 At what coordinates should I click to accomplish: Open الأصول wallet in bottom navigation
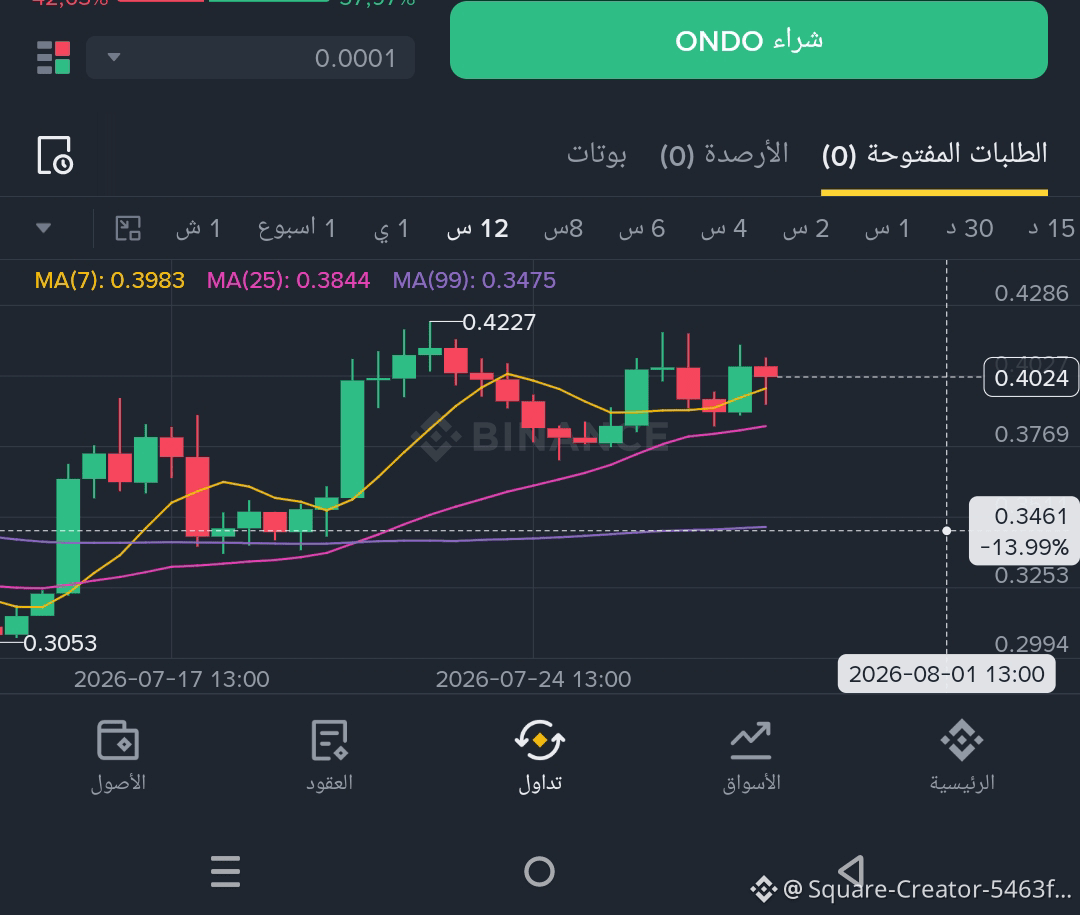coord(118,757)
